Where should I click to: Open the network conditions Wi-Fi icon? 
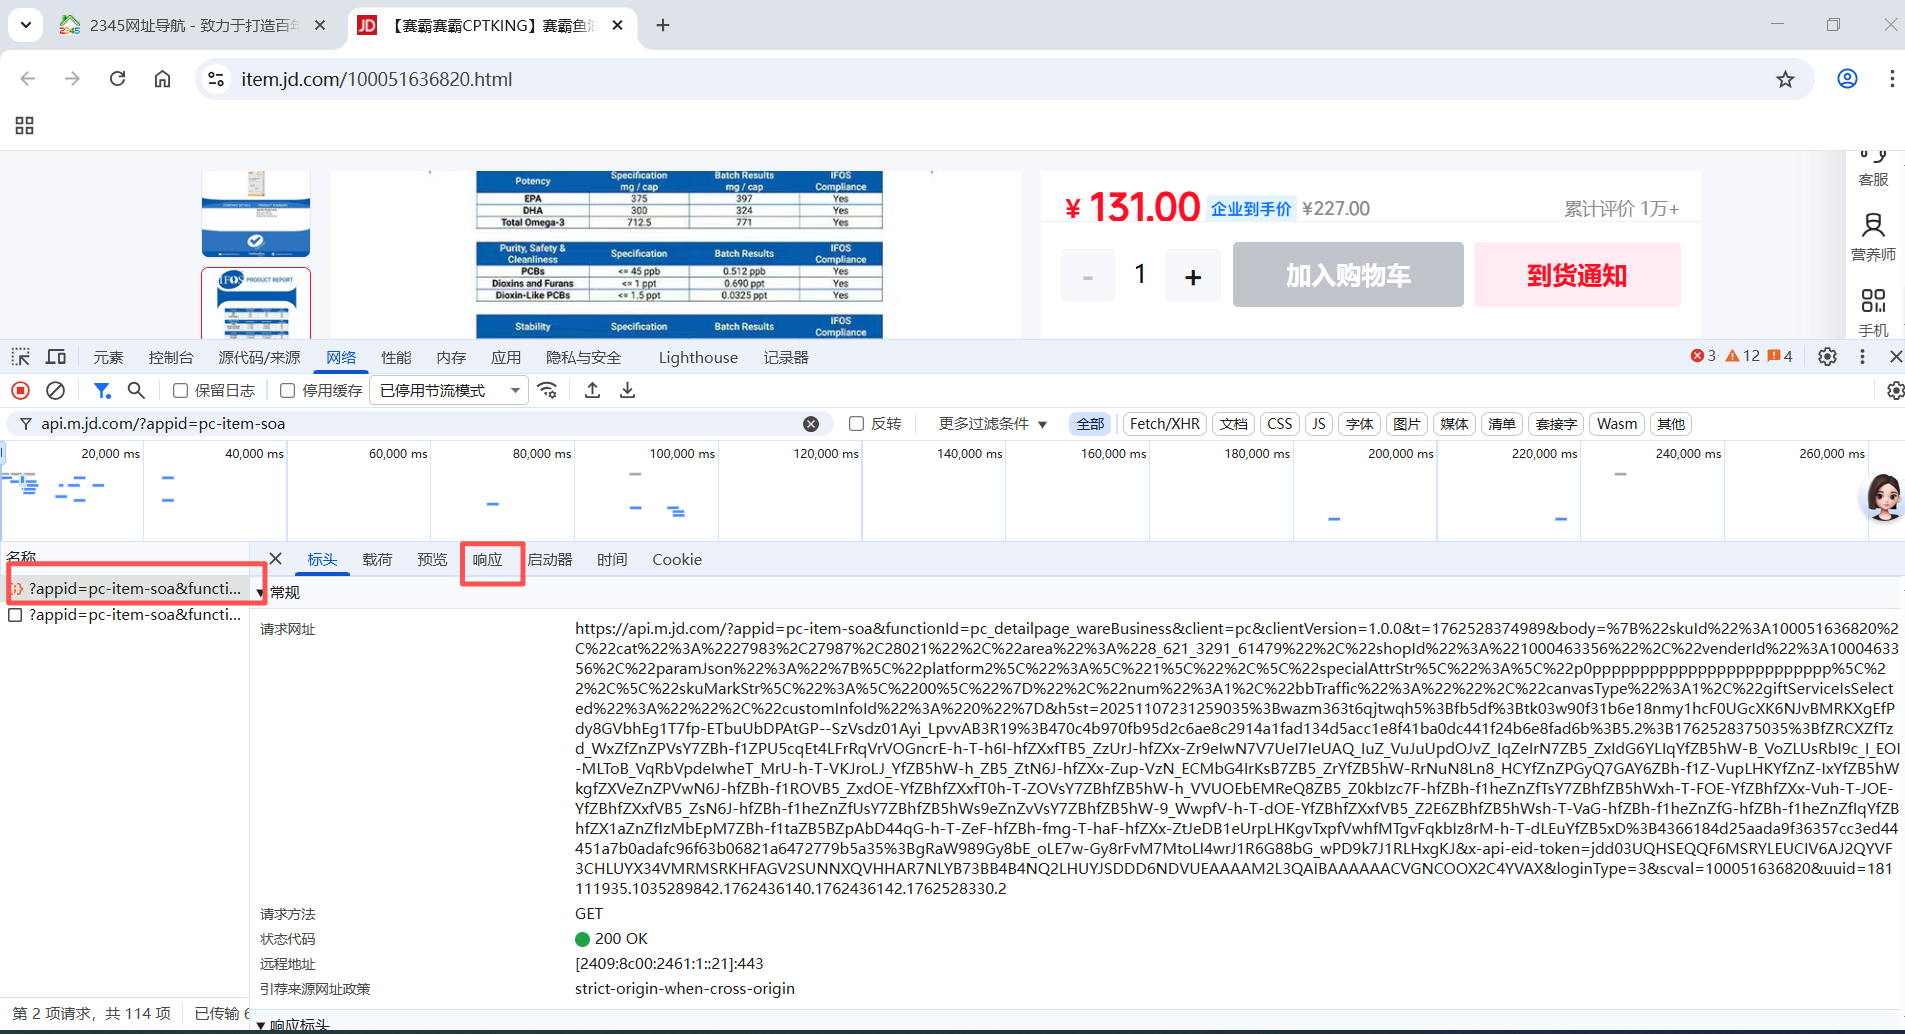click(x=547, y=391)
